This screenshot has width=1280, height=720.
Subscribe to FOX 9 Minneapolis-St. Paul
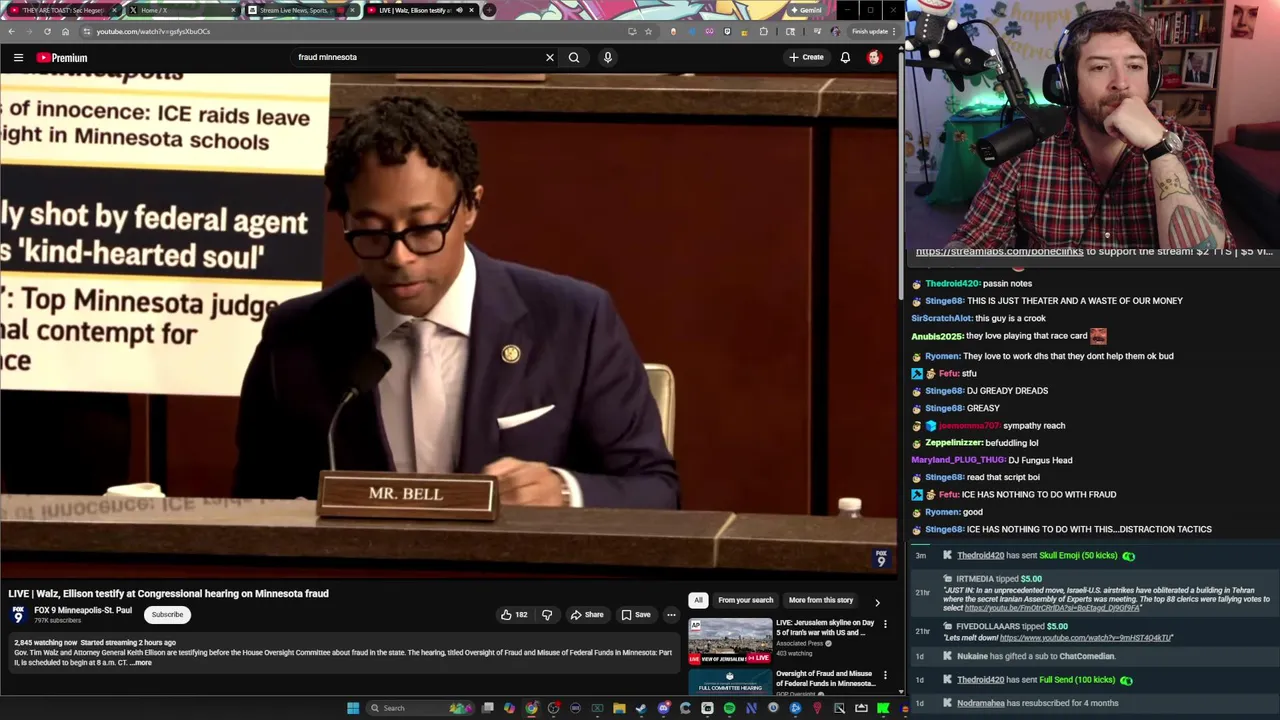pyautogui.click(x=167, y=615)
